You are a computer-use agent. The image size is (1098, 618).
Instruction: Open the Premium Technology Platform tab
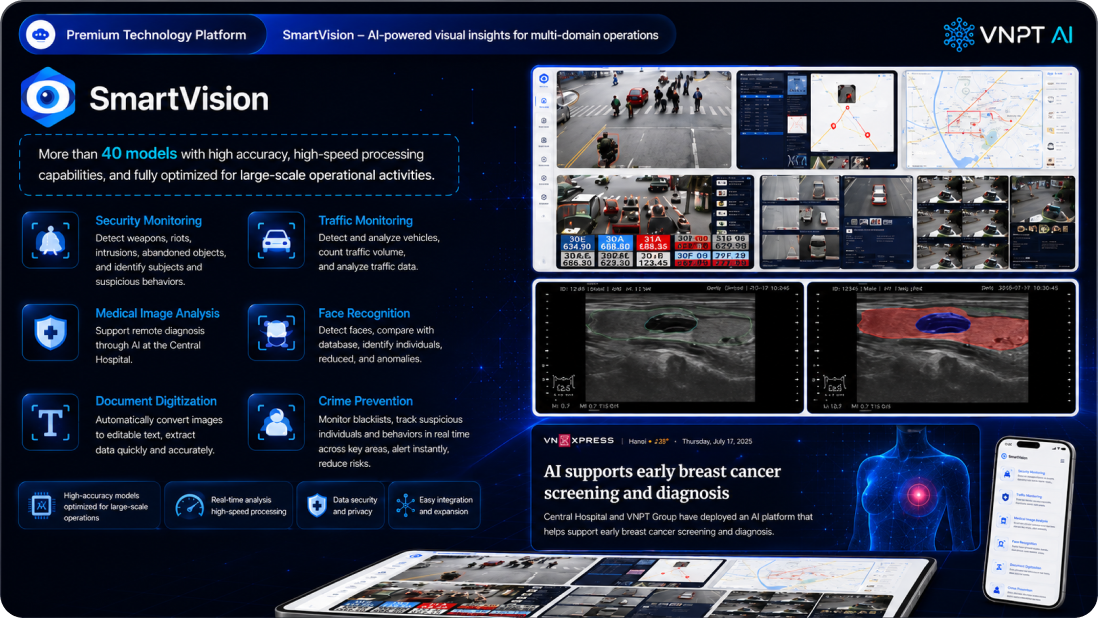[143, 34]
